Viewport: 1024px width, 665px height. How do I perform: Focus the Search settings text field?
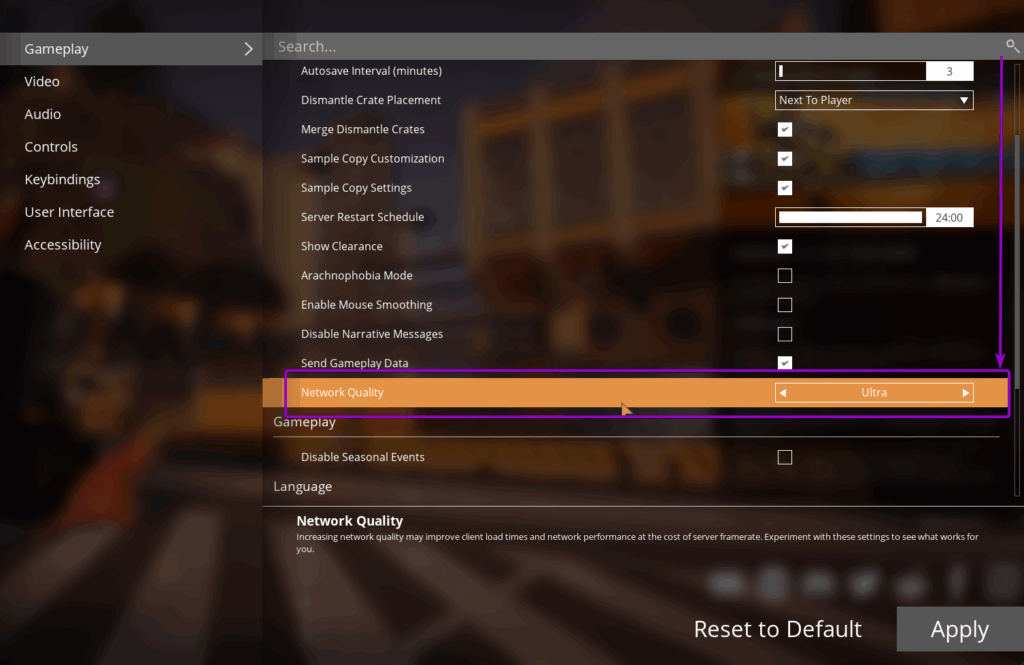click(630, 47)
